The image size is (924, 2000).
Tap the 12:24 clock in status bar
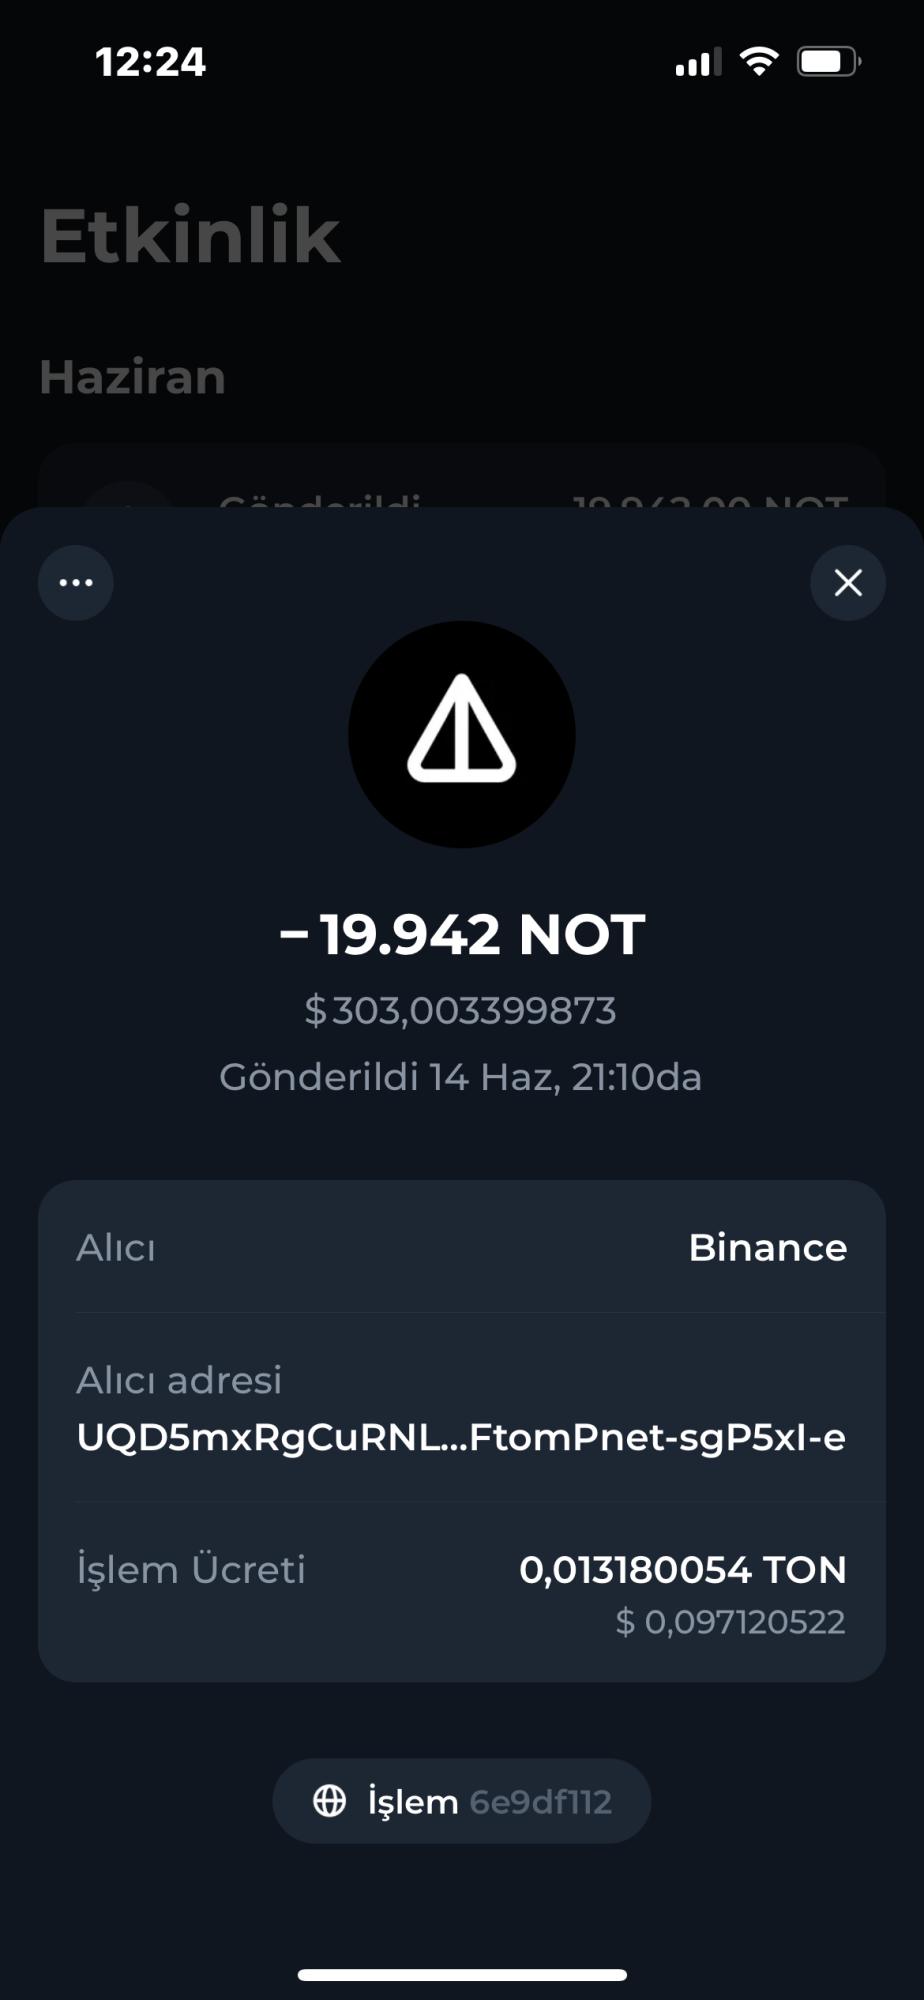pyautogui.click(x=151, y=60)
